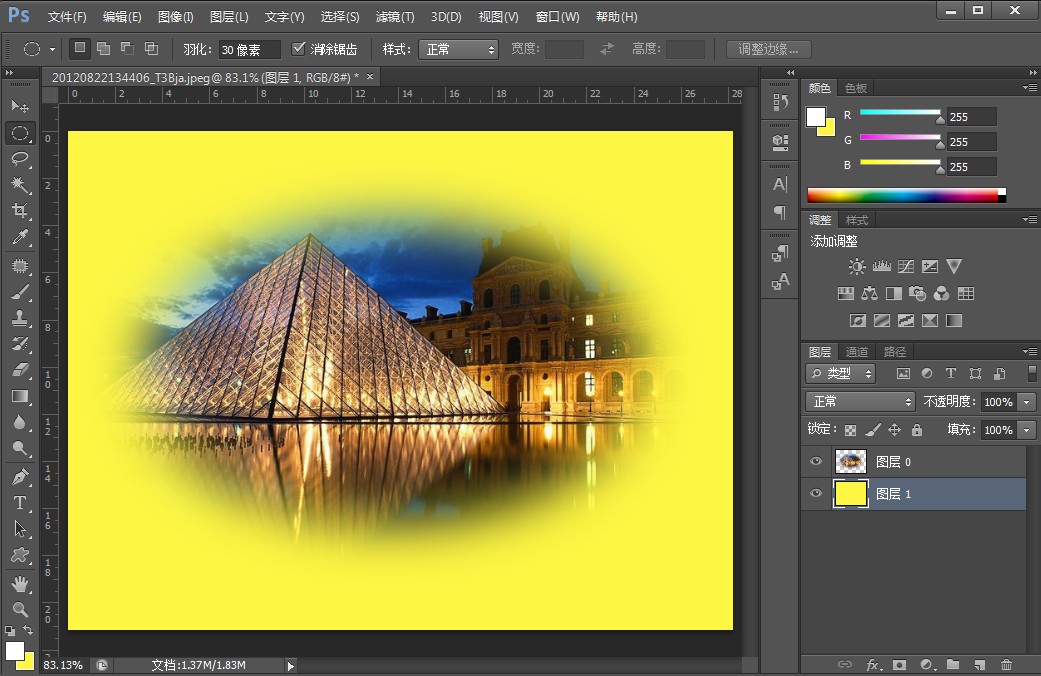Hide 图层 0 using its eye icon
This screenshot has width=1041, height=676.
point(816,461)
